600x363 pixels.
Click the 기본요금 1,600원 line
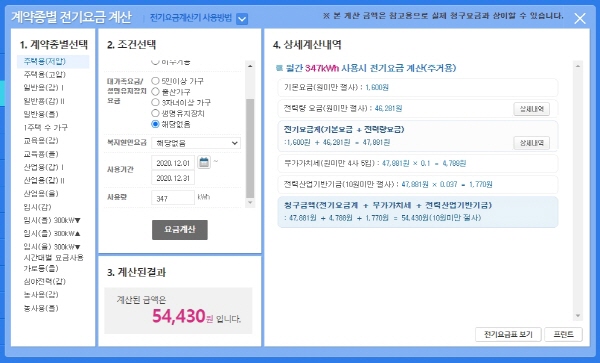tap(417, 88)
